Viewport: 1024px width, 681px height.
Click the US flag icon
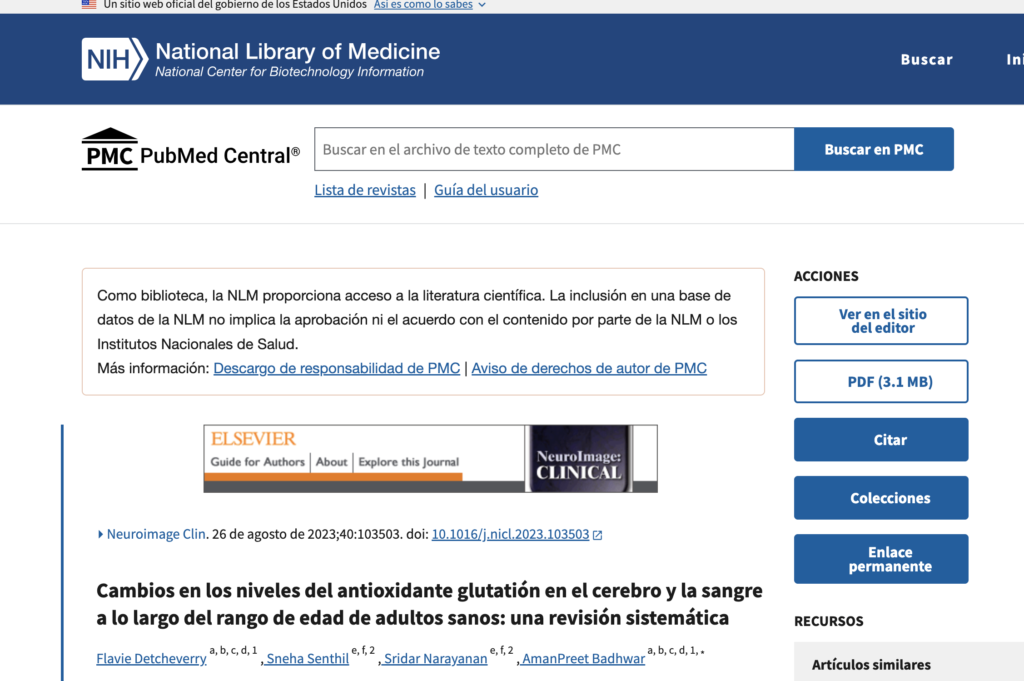(89, 5)
